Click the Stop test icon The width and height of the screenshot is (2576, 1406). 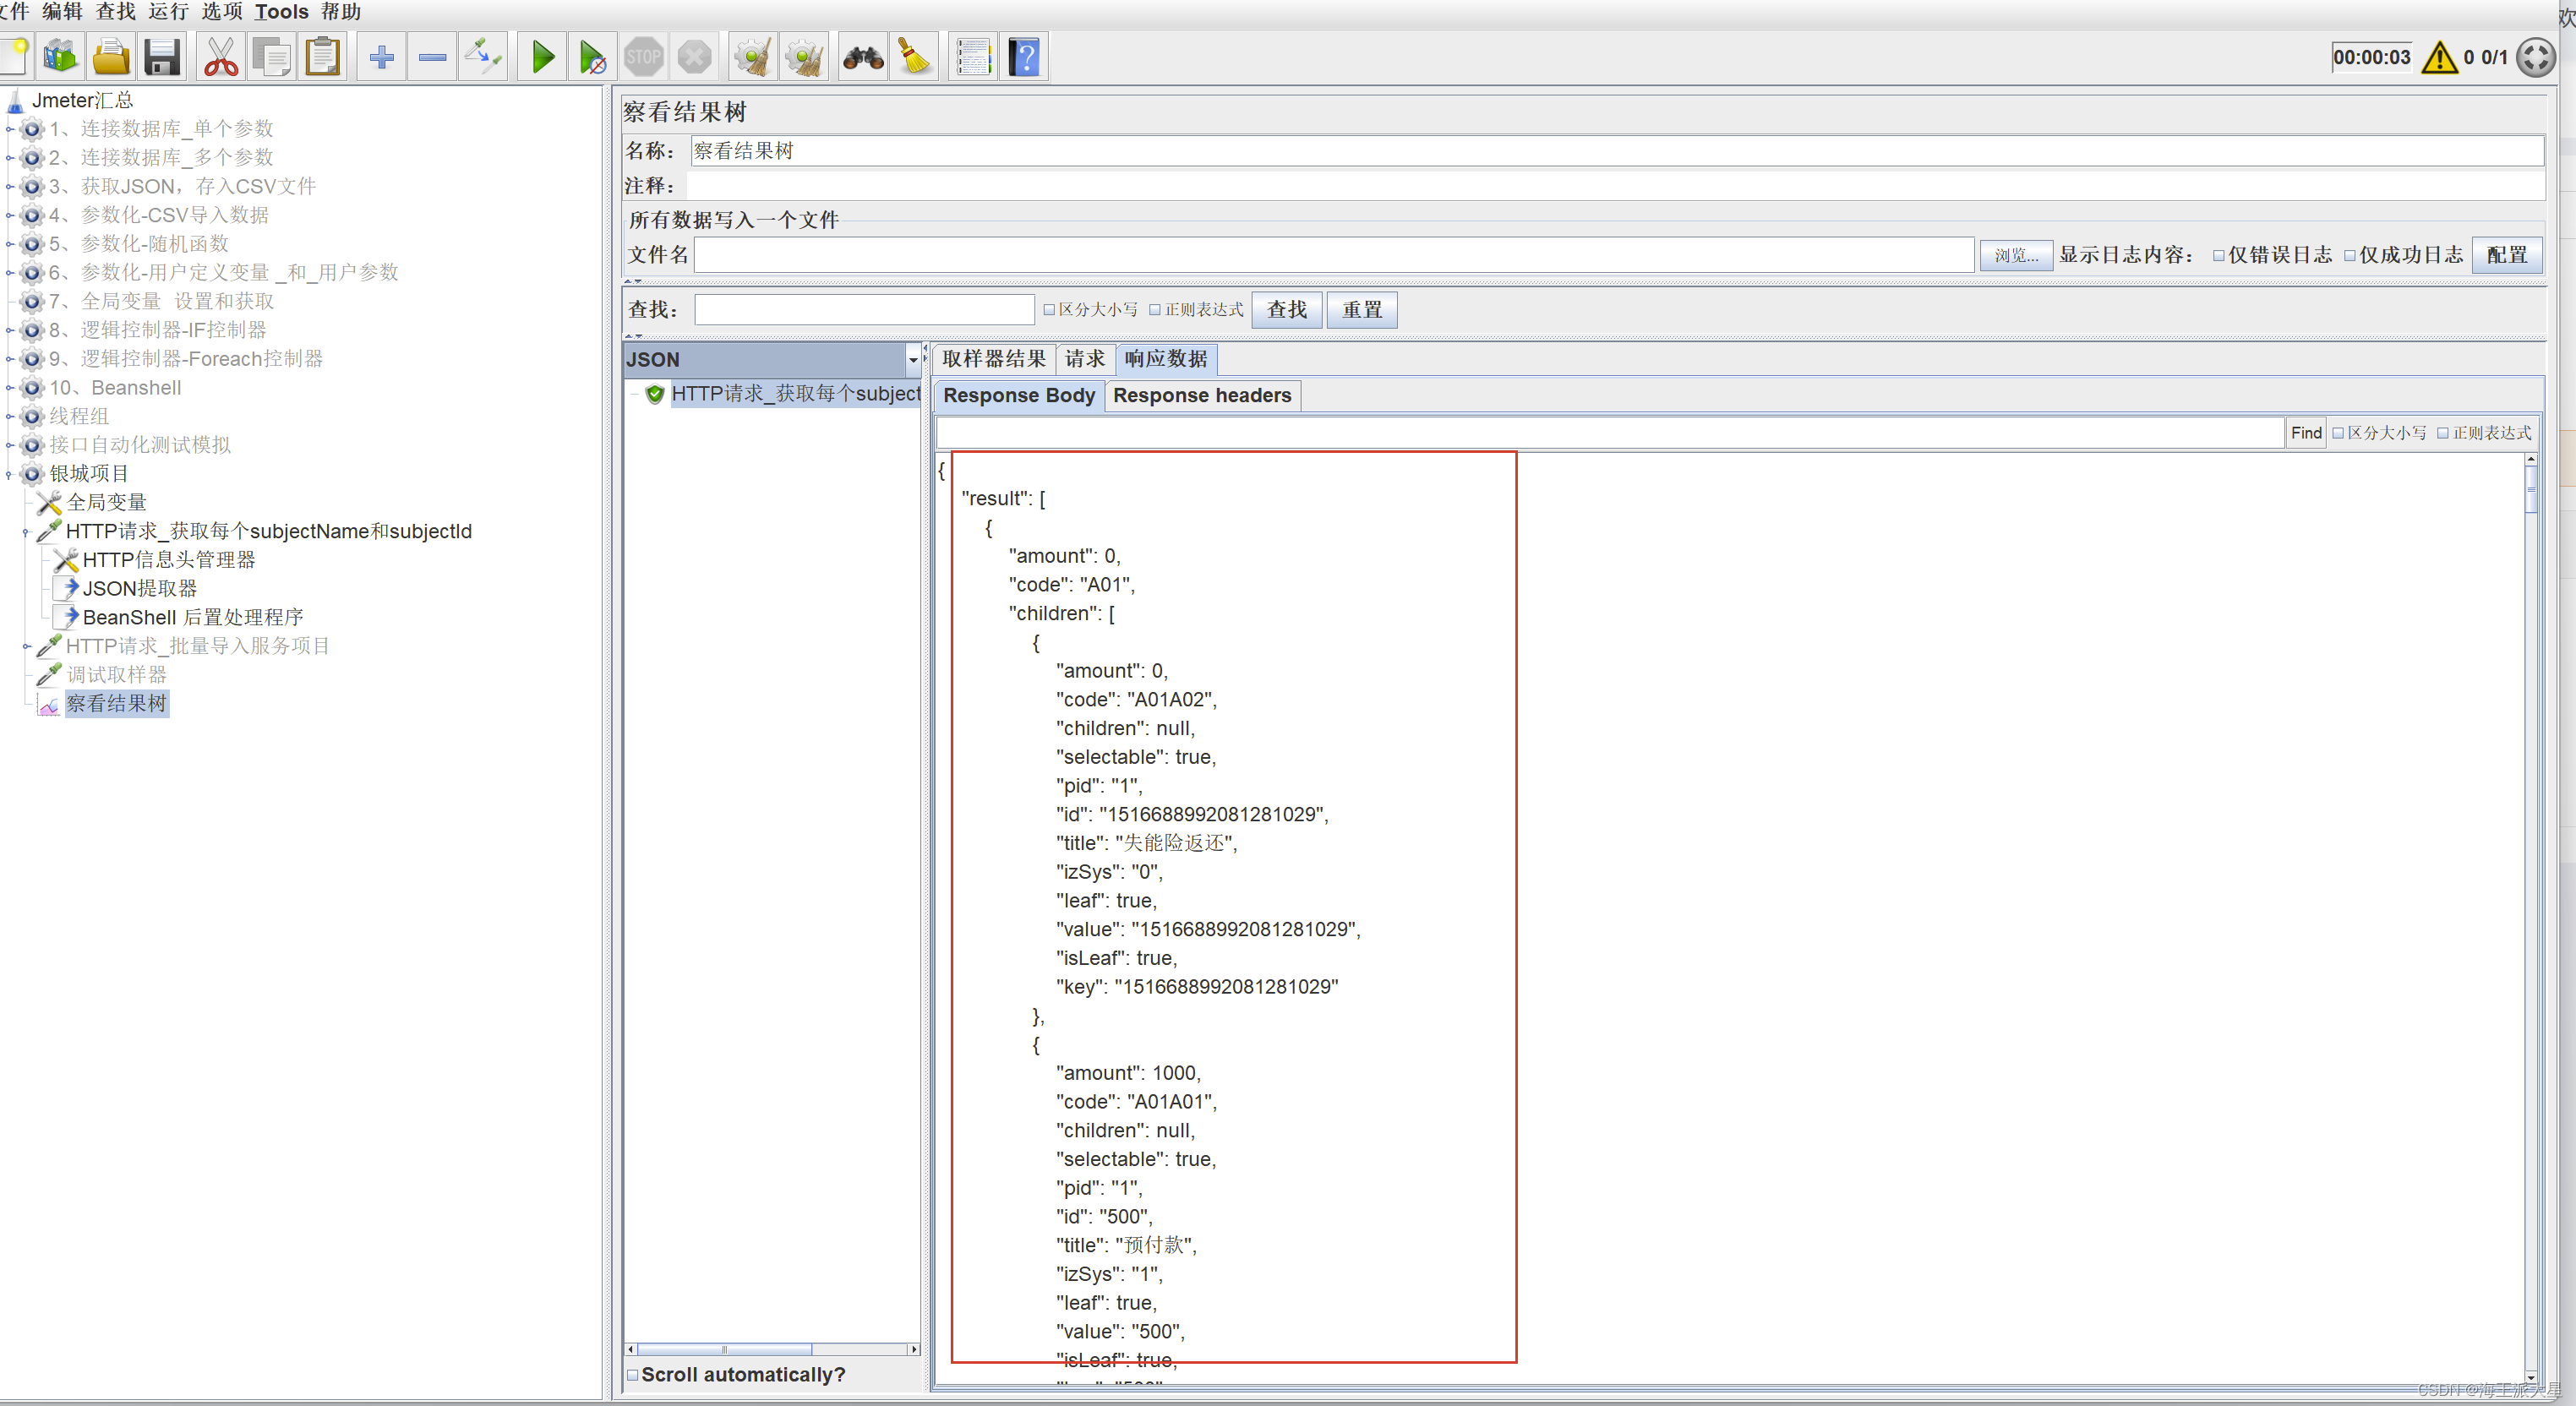click(x=643, y=56)
